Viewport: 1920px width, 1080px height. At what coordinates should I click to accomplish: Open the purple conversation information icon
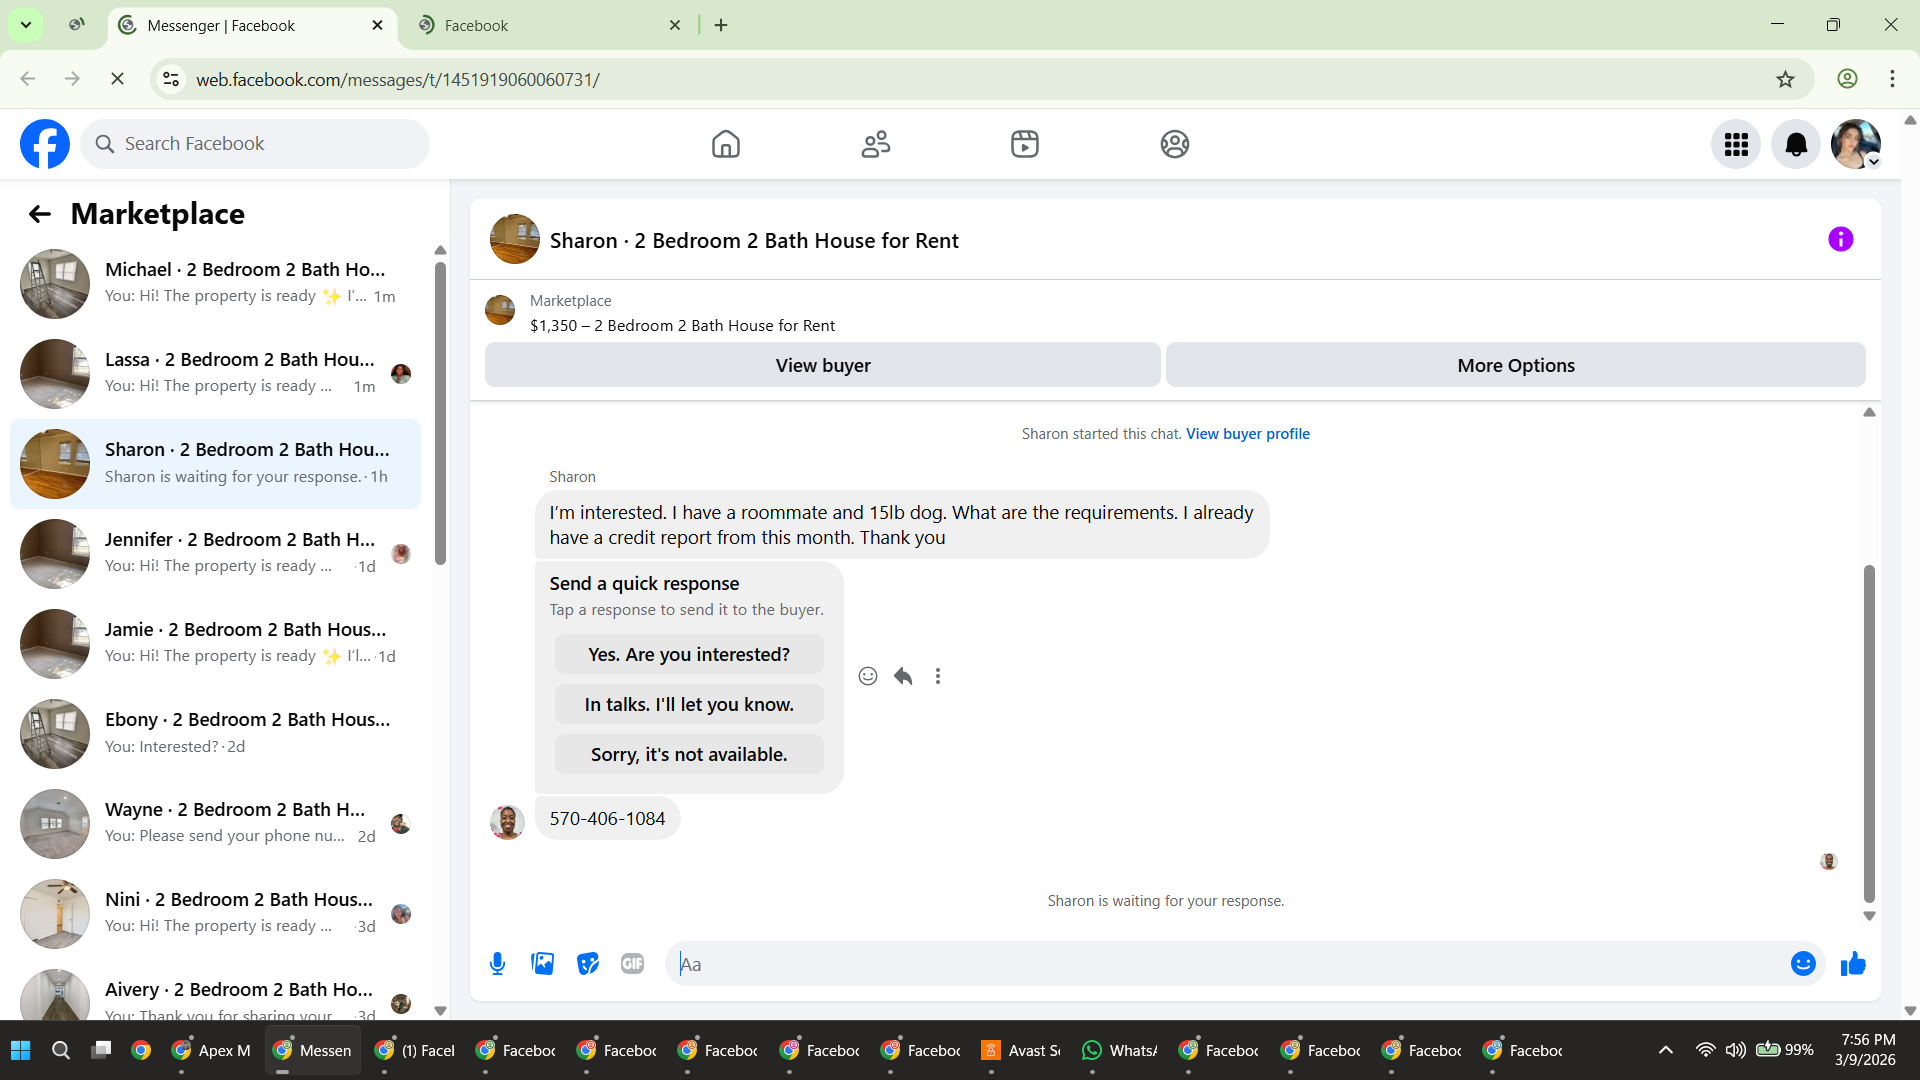pos(1840,240)
